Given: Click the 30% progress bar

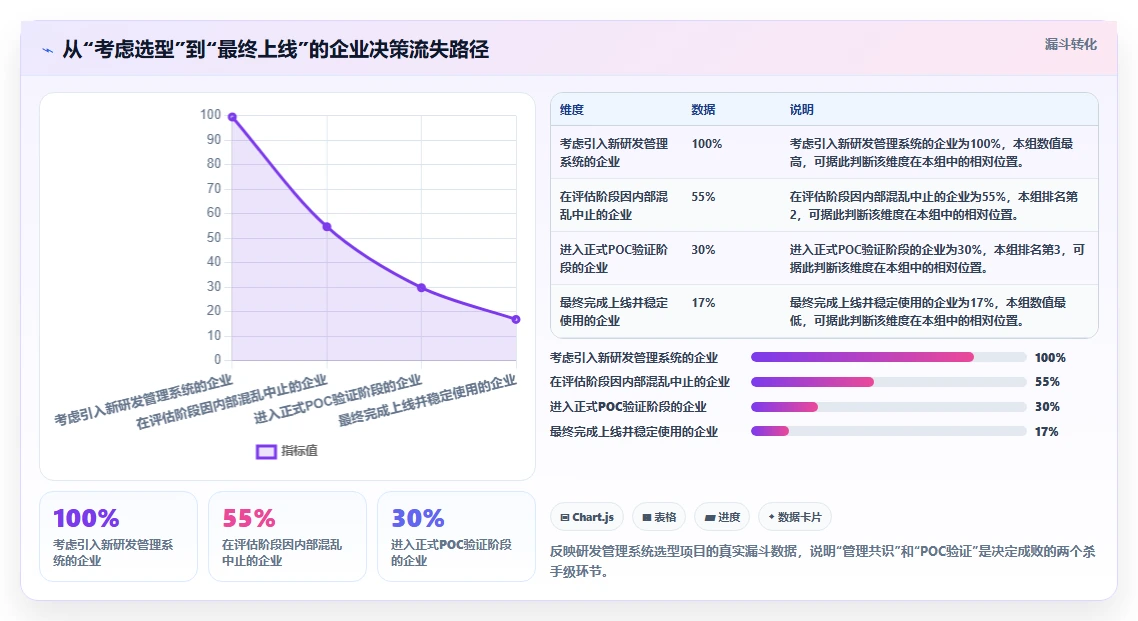Looking at the screenshot, I should coord(888,407).
